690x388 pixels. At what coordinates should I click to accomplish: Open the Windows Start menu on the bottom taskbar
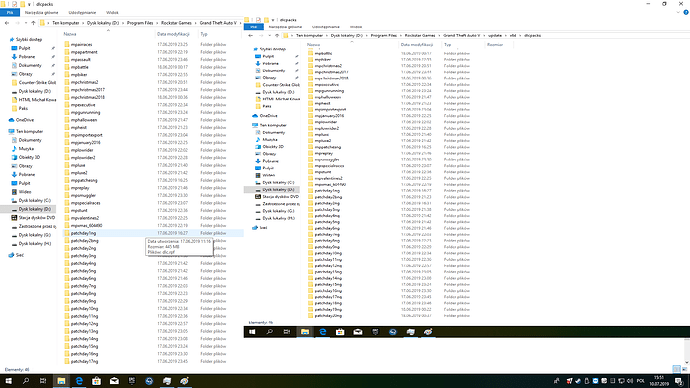[8, 381]
